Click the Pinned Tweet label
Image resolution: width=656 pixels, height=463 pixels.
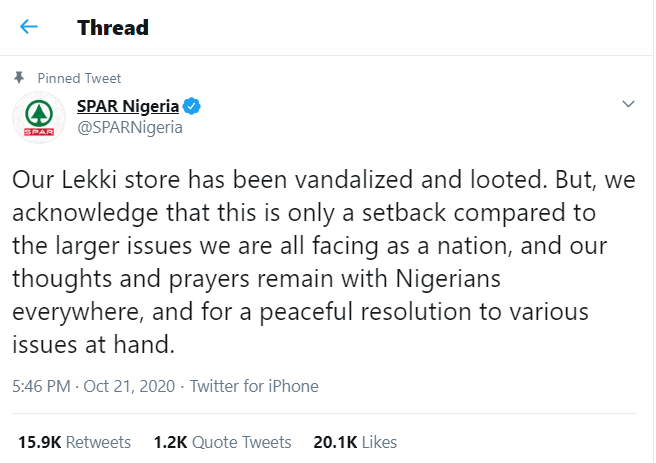79,78
